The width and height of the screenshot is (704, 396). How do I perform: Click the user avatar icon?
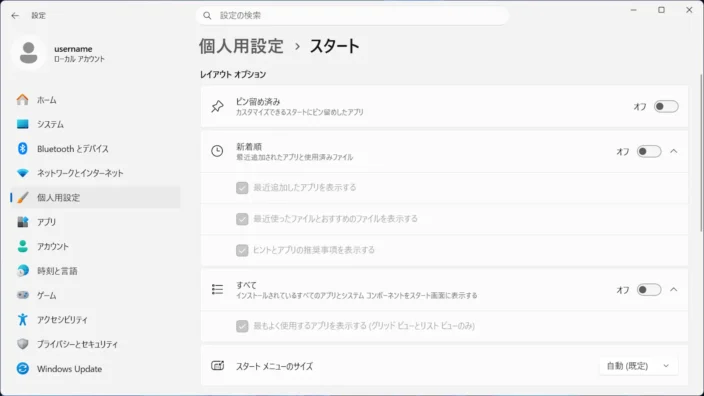point(29,53)
